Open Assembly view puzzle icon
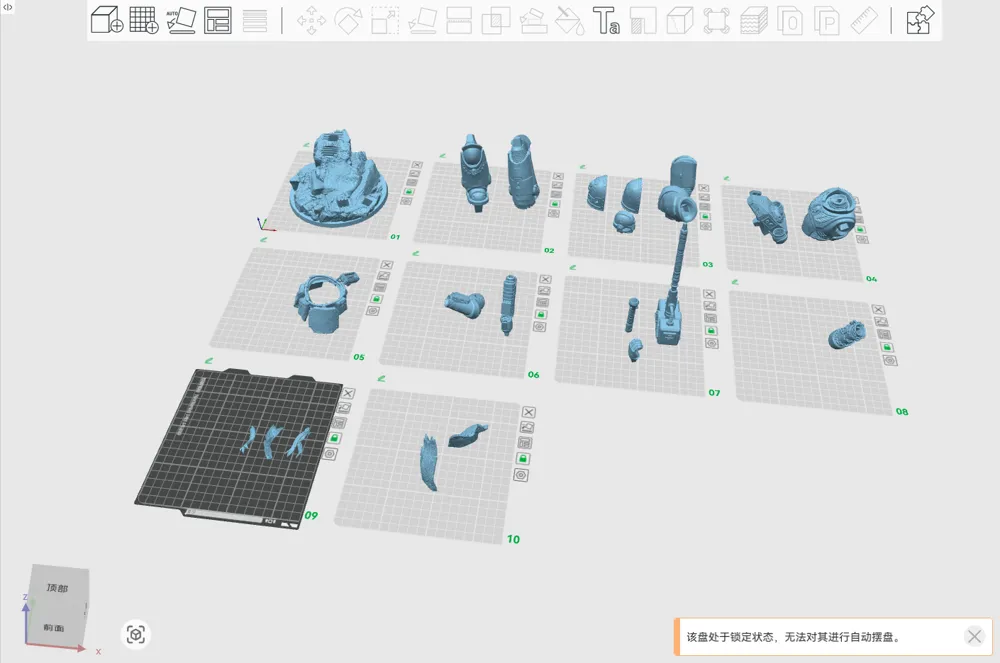The width and height of the screenshot is (1000, 663). pyautogui.click(x=920, y=20)
